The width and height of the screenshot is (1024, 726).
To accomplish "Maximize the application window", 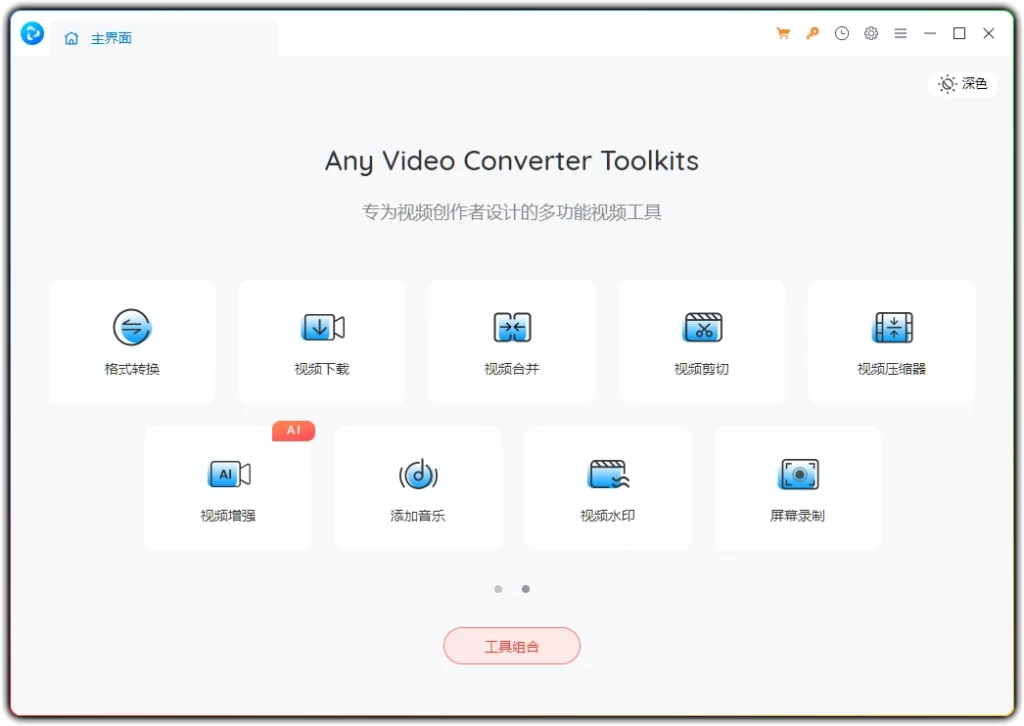I will (x=959, y=33).
